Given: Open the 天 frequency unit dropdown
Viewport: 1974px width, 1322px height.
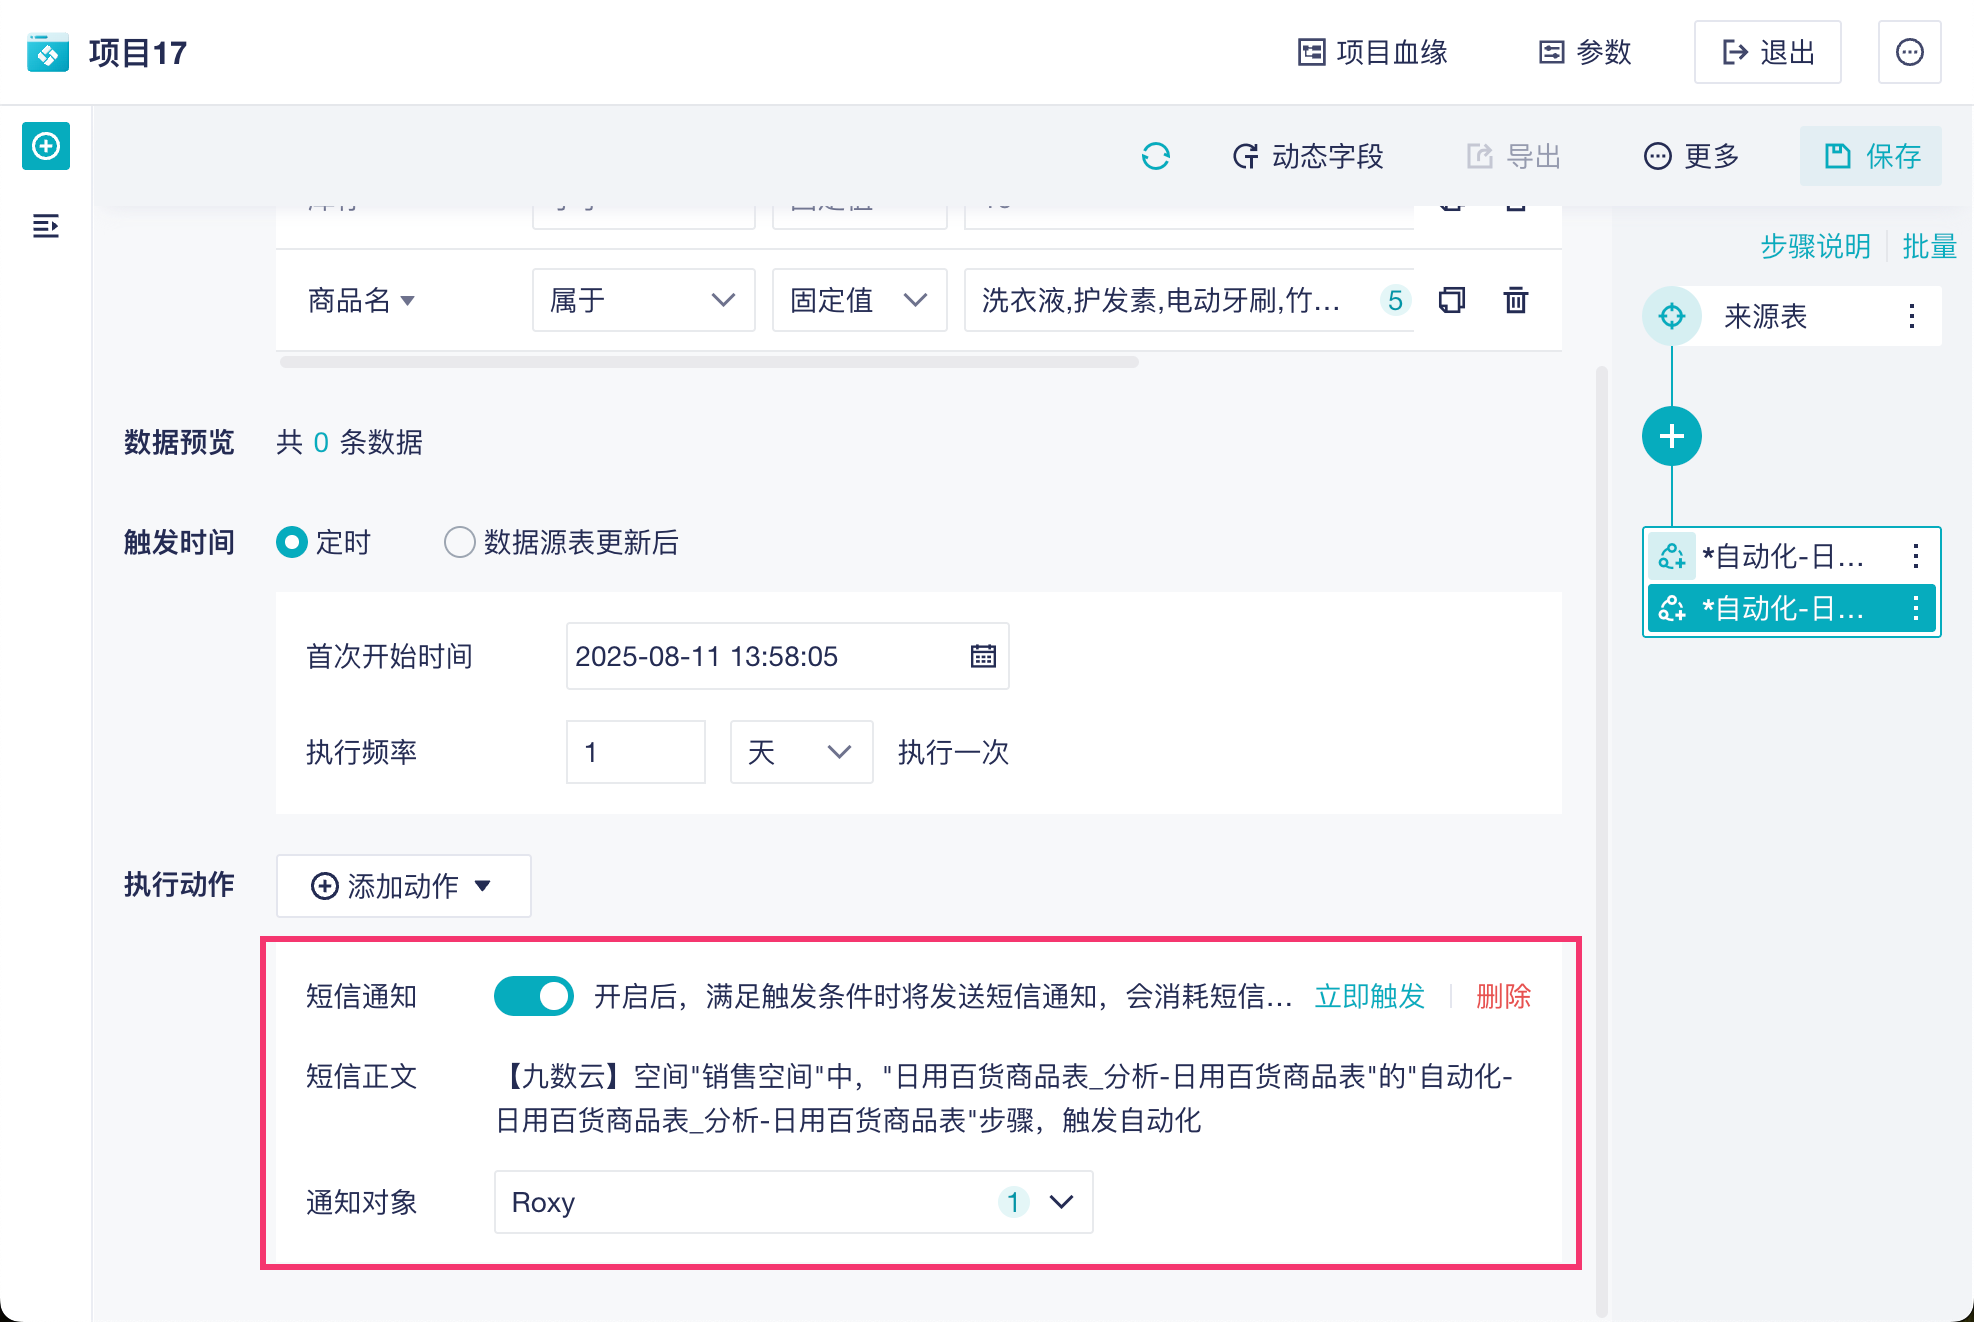Looking at the screenshot, I should click(x=800, y=752).
